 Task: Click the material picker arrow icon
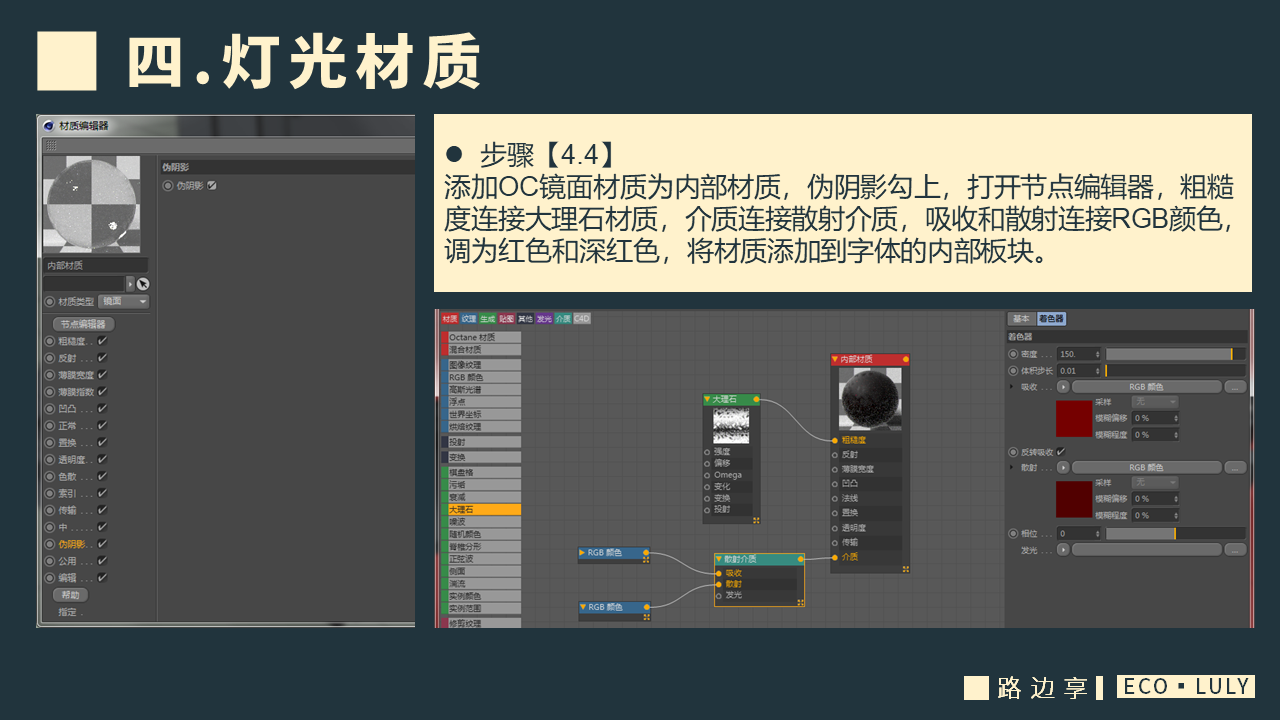[x=143, y=284]
